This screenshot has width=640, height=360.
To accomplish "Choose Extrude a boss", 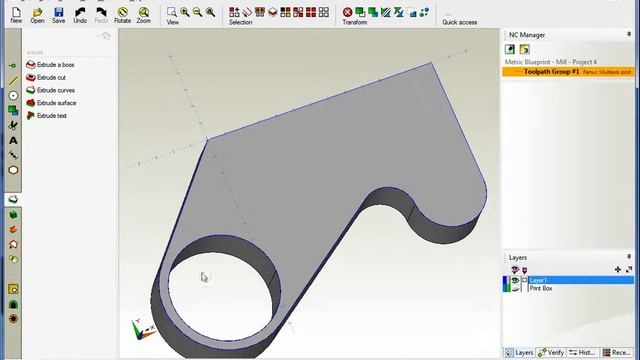I will pos(50,64).
